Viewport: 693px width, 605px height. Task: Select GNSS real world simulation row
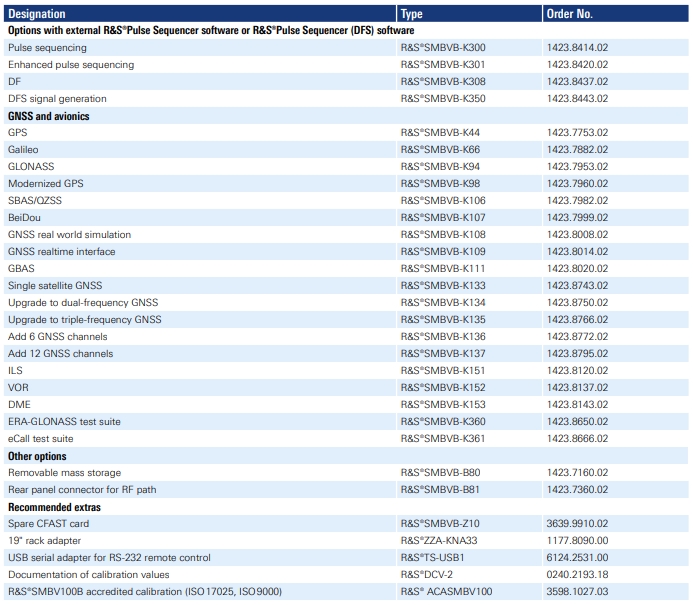(346, 235)
